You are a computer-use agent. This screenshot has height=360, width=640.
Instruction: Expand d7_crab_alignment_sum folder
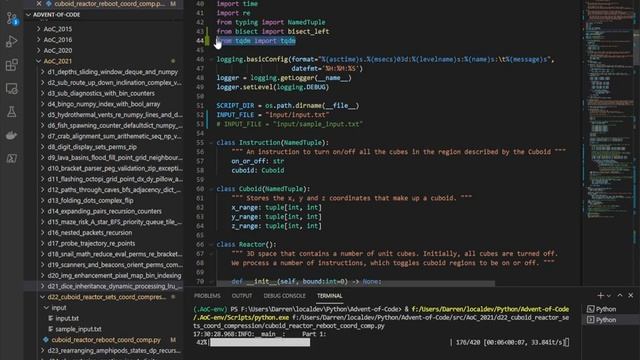coord(42,136)
